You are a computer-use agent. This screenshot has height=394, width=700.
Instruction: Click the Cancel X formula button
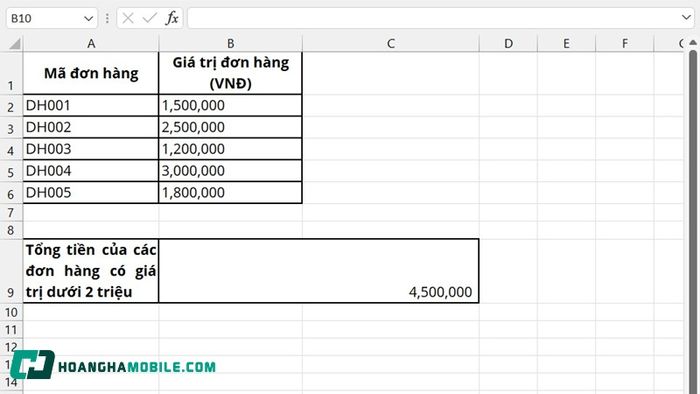tap(128, 18)
